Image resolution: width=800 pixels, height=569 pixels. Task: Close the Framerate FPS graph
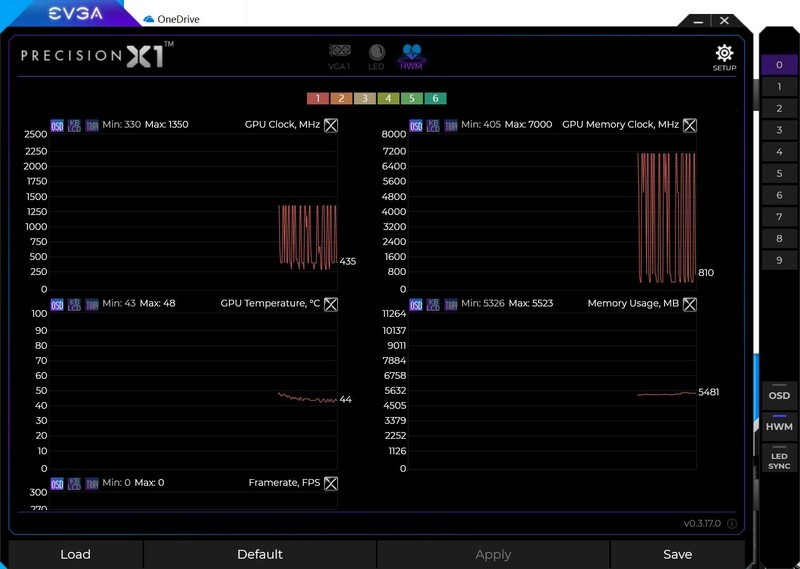(x=331, y=483)
